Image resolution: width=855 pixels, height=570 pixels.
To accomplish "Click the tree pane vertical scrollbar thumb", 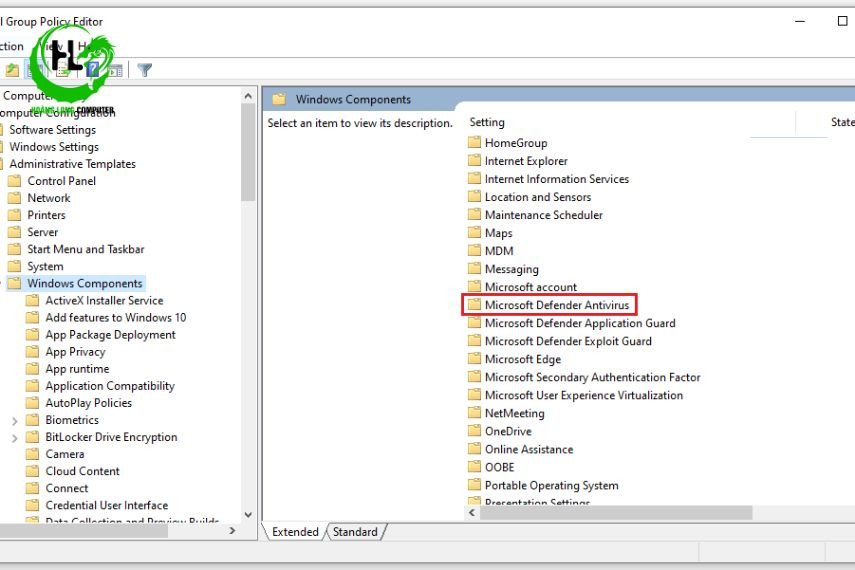I will (248, 152).
